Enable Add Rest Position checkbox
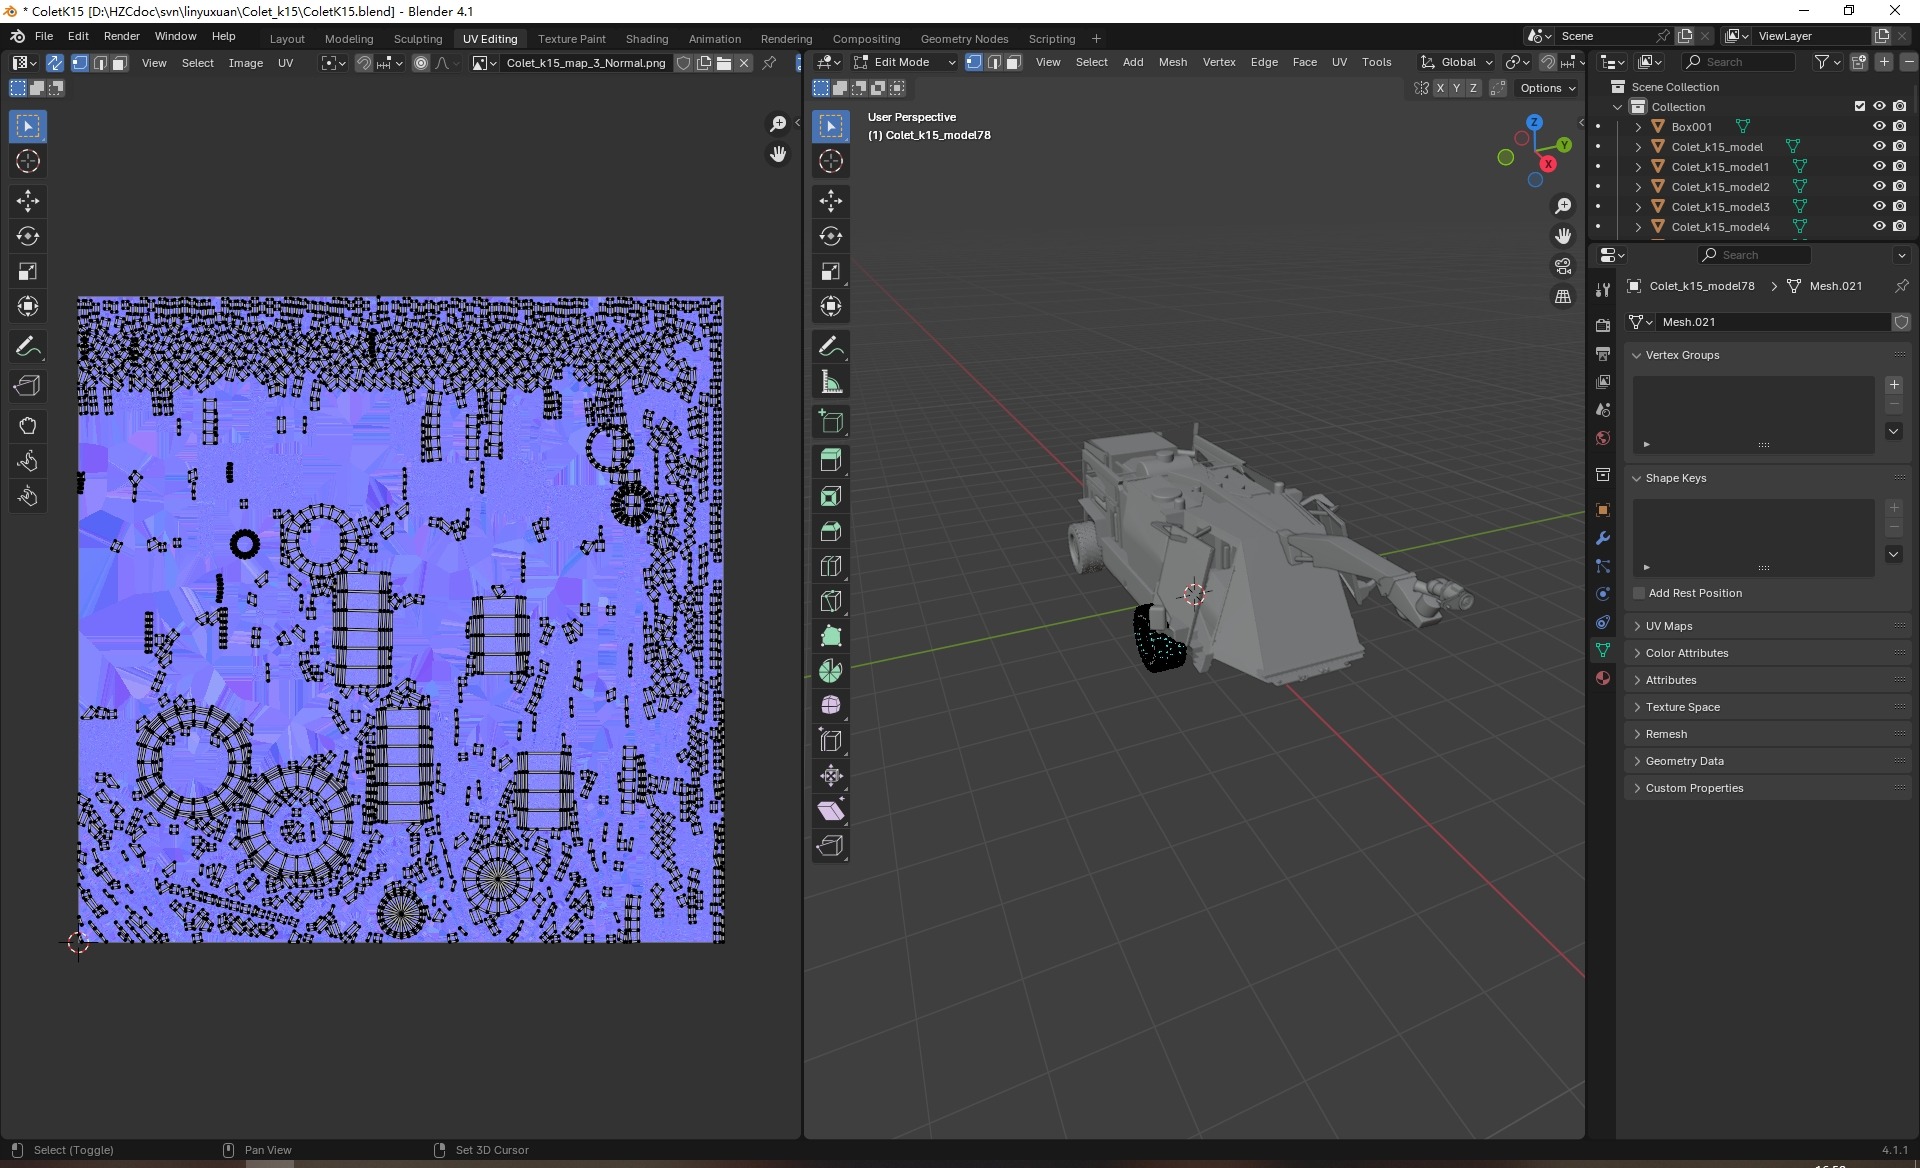The image size is (1920, 1168). pos(1639,593)
